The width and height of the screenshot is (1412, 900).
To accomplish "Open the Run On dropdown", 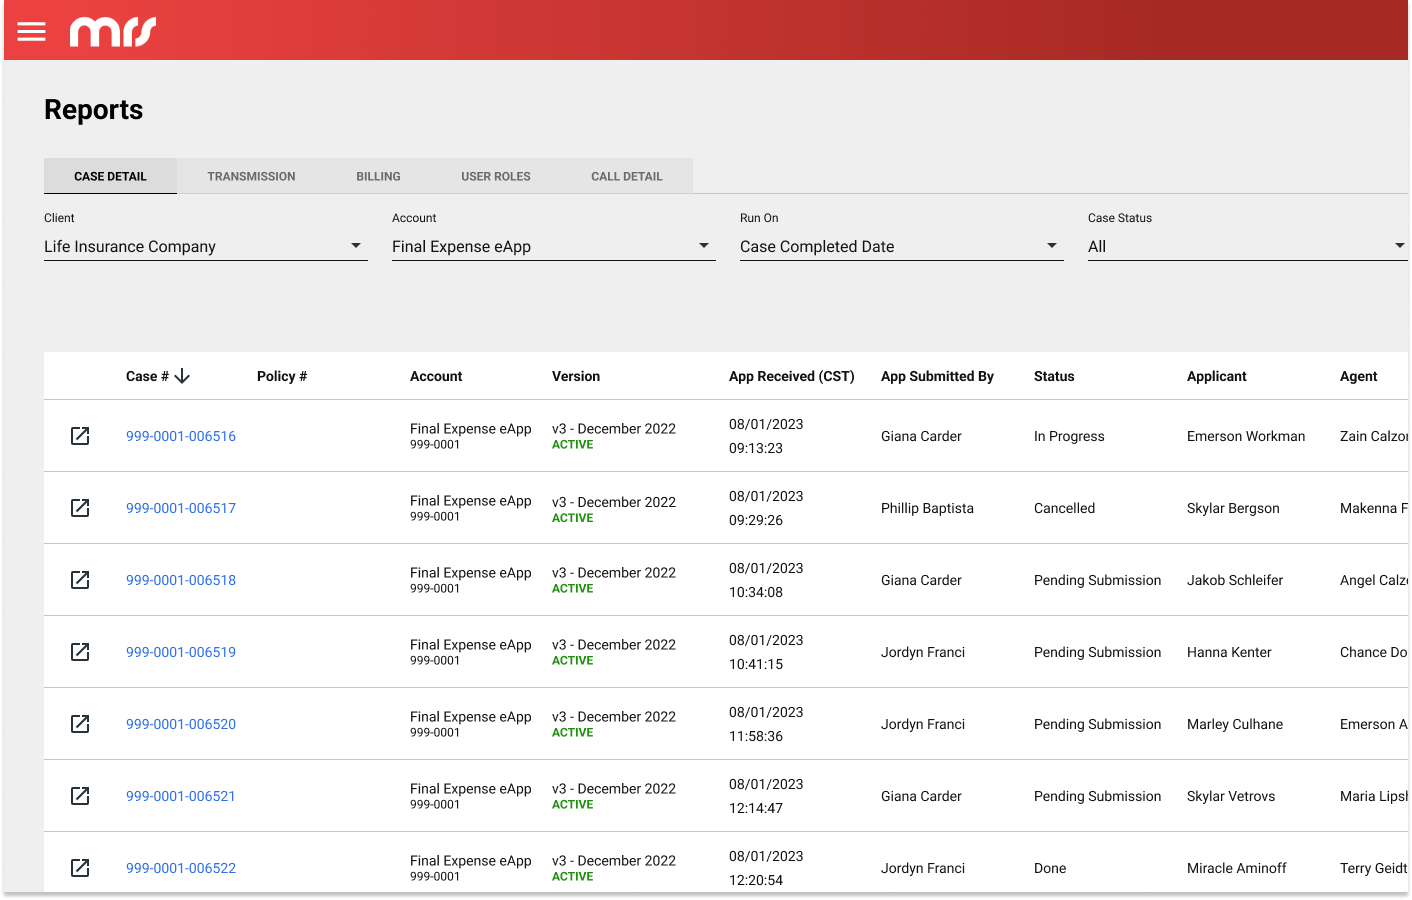I will pos(900,246).
